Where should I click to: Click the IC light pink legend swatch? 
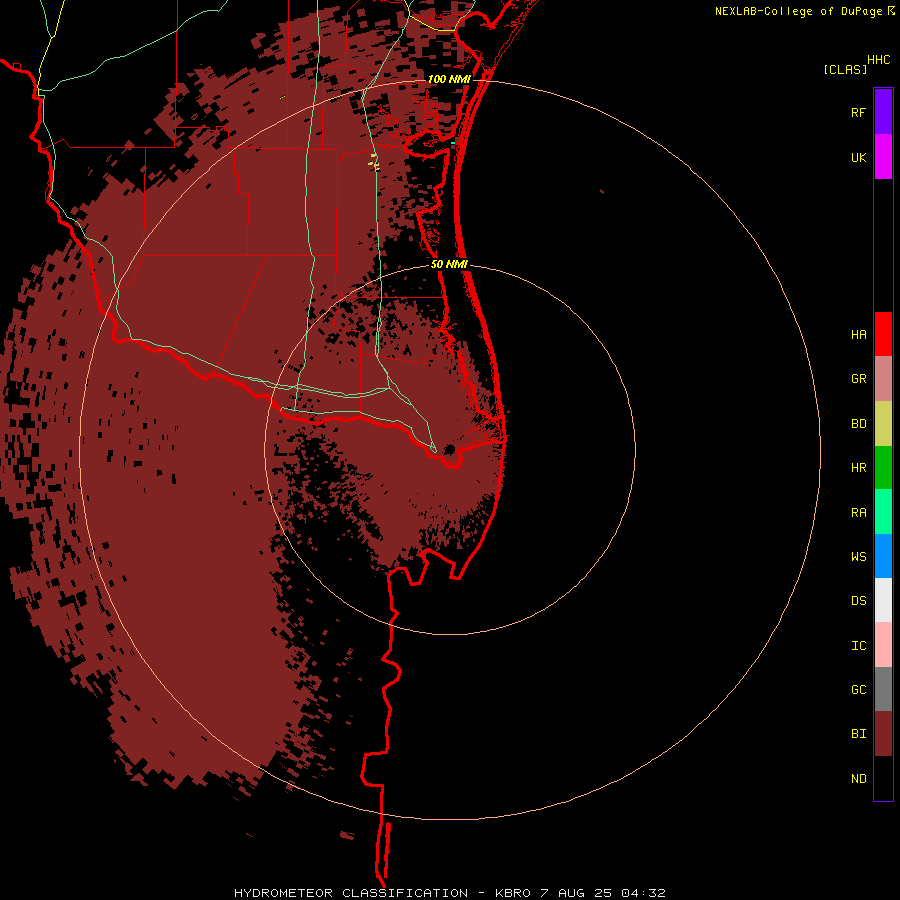click(883, 645)
